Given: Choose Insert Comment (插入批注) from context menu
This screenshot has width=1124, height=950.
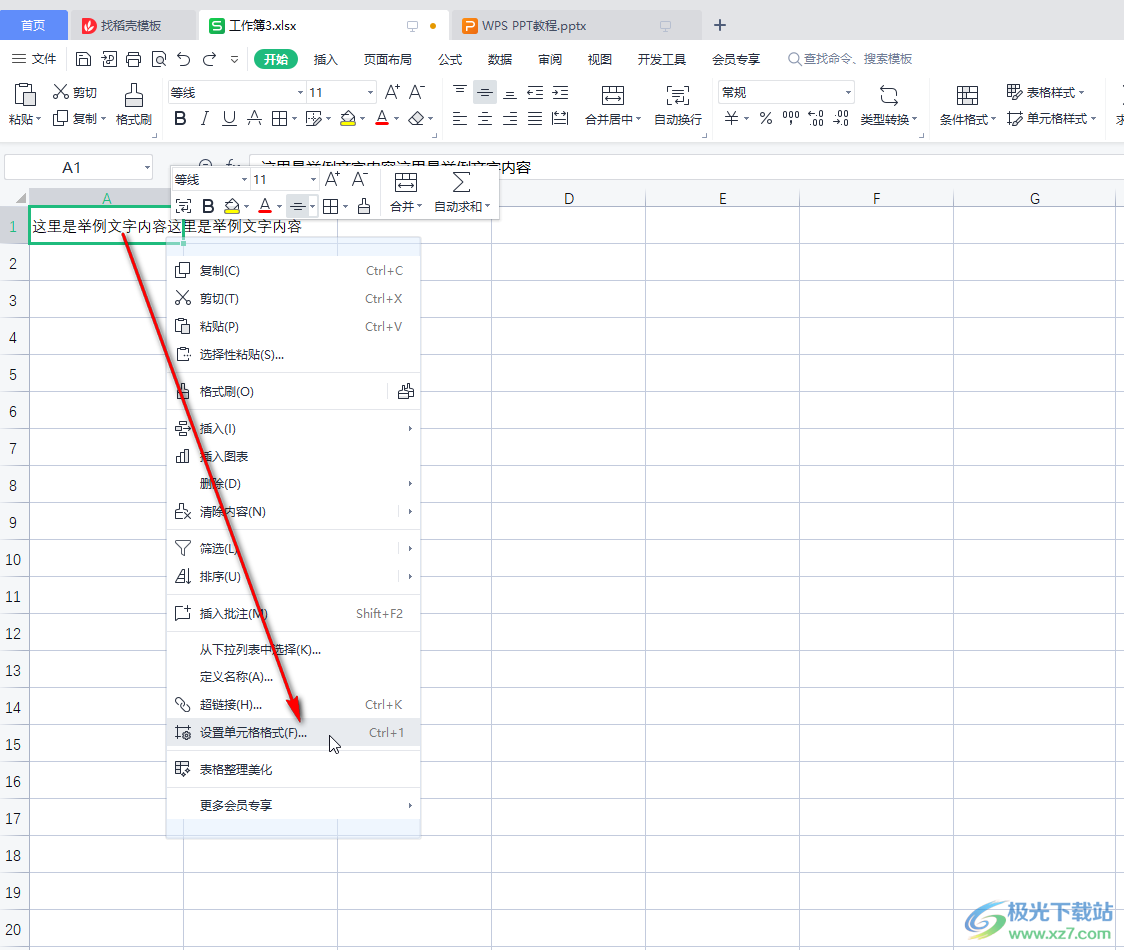Looking at the screenshot, I should pyautogui.click(x=293, y=614).
